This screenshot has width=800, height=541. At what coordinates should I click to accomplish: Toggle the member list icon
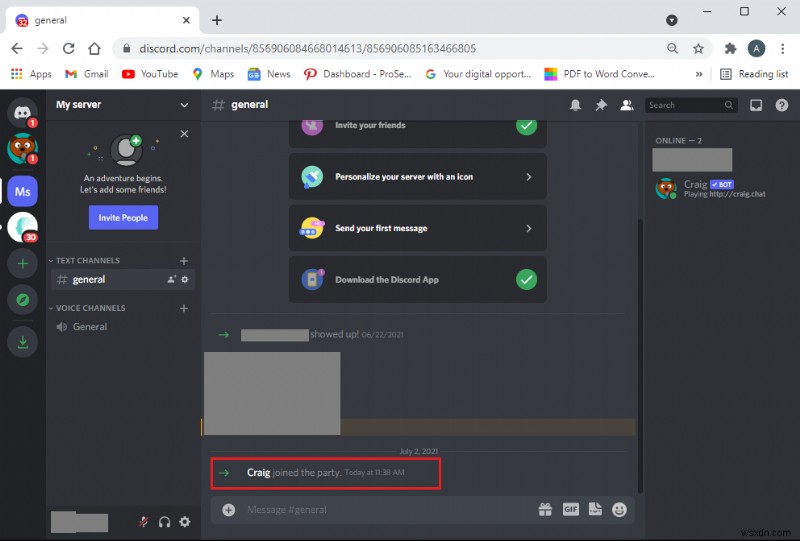pyautogui.click(x=627, y=105)
